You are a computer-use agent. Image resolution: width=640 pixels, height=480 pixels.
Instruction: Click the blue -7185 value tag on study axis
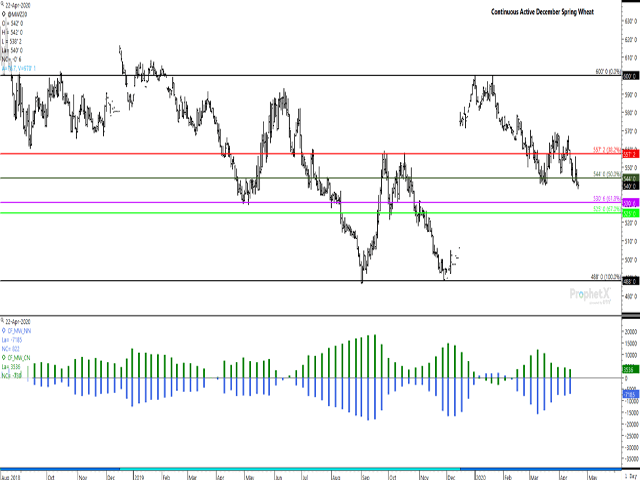[630, 394]
